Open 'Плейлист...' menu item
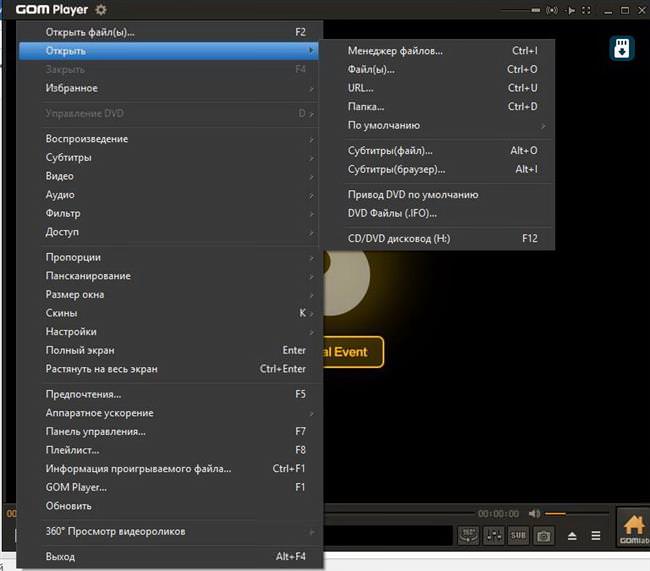The image size is (650, 571). click(169, 450)
